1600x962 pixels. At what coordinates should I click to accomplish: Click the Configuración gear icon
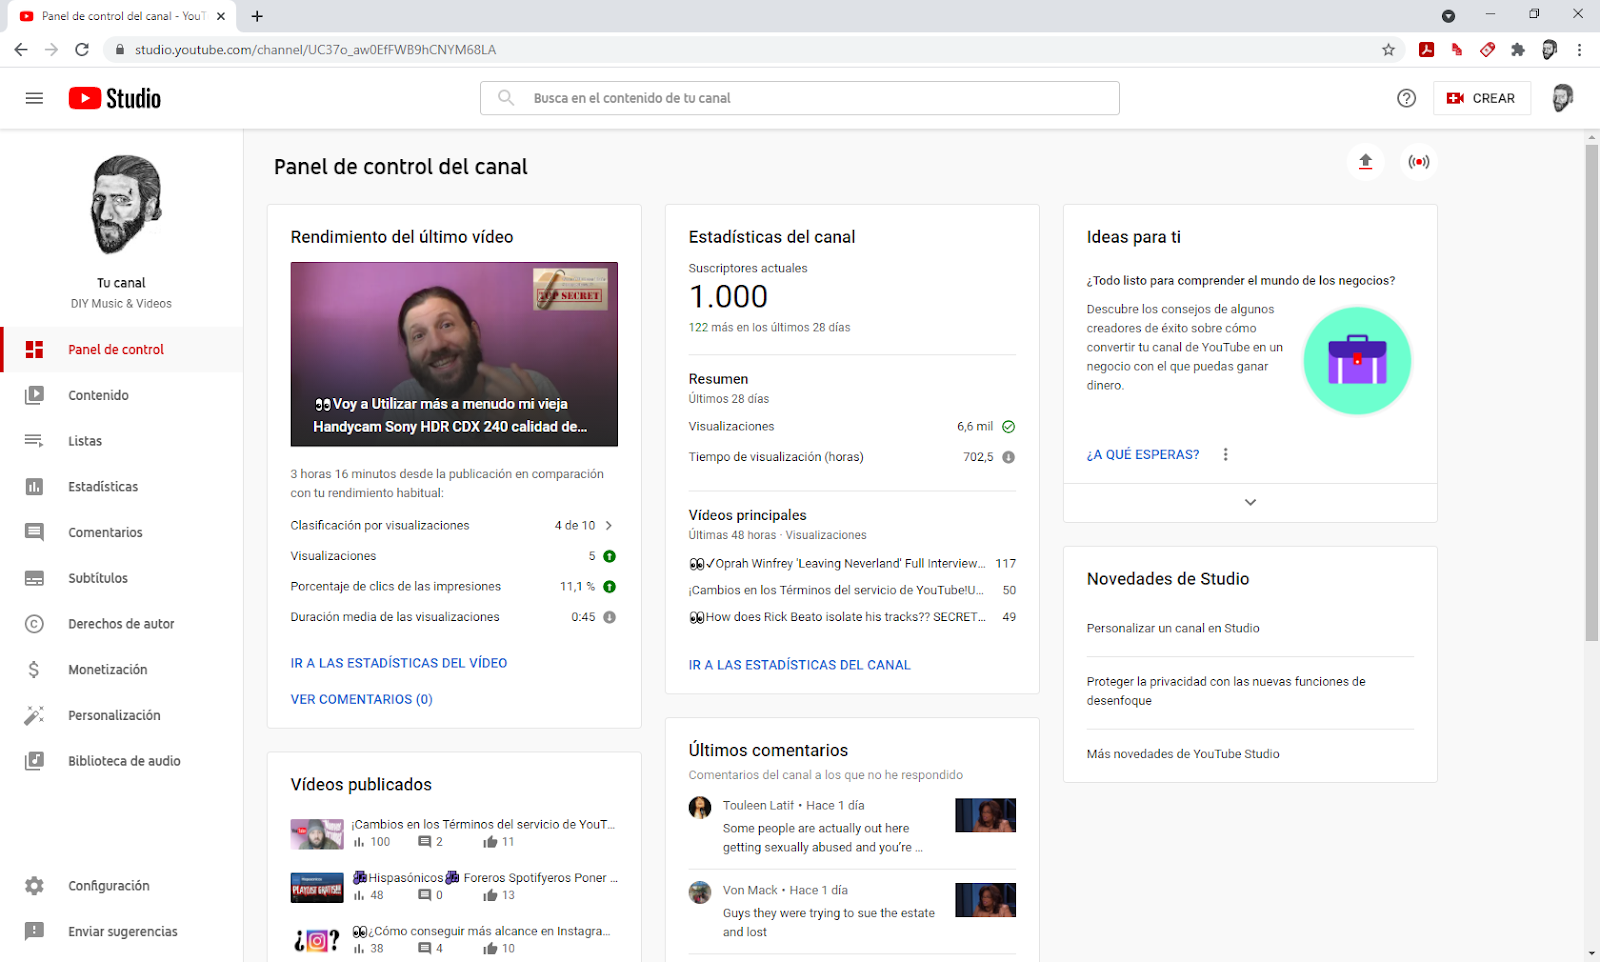pos(34,886)
